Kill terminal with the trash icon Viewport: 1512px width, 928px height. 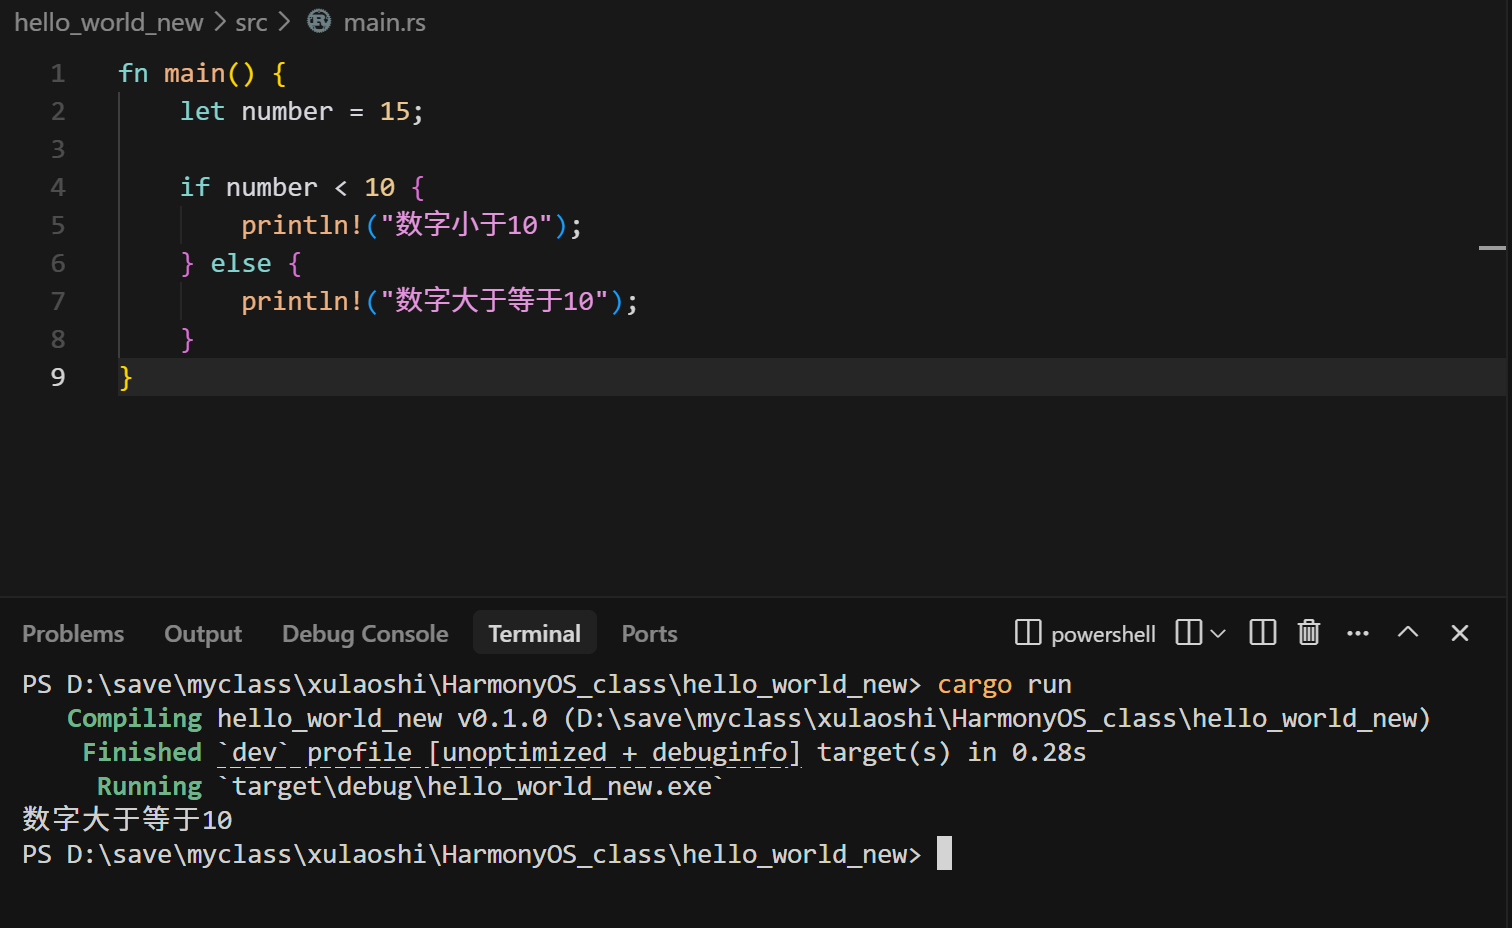(x=1309, y=633)
